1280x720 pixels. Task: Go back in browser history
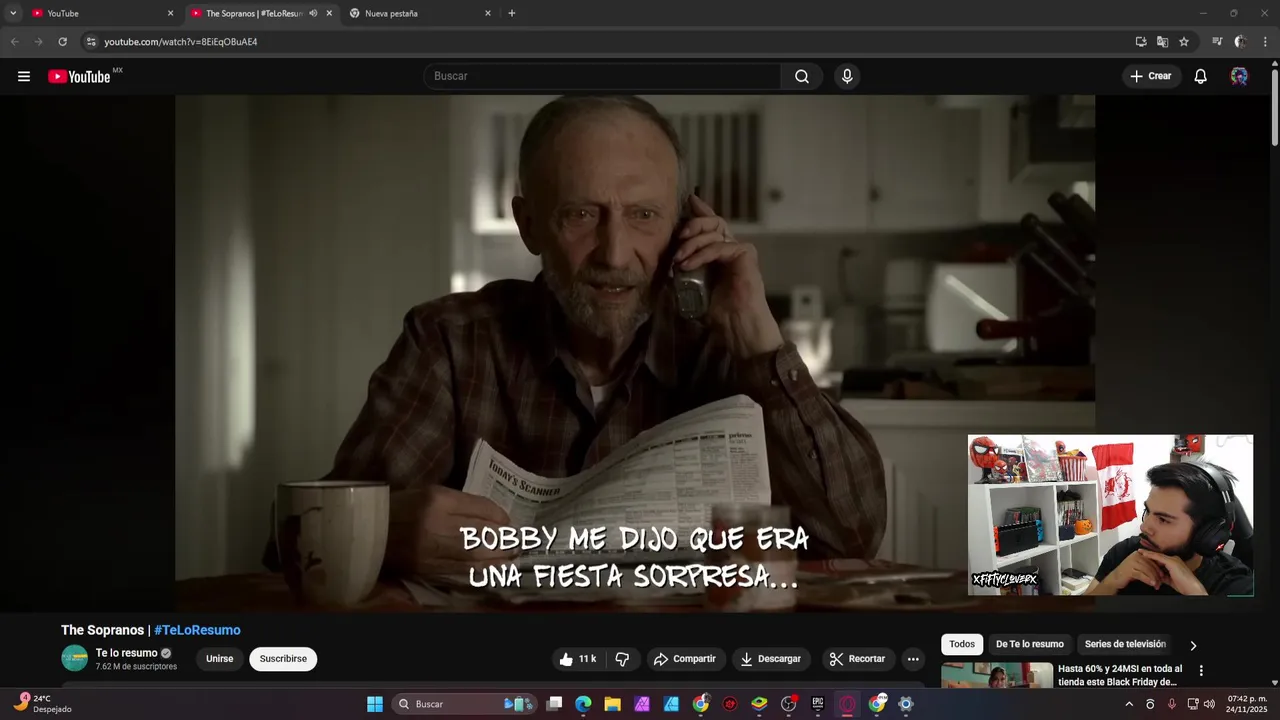click(x=14, y=41)
